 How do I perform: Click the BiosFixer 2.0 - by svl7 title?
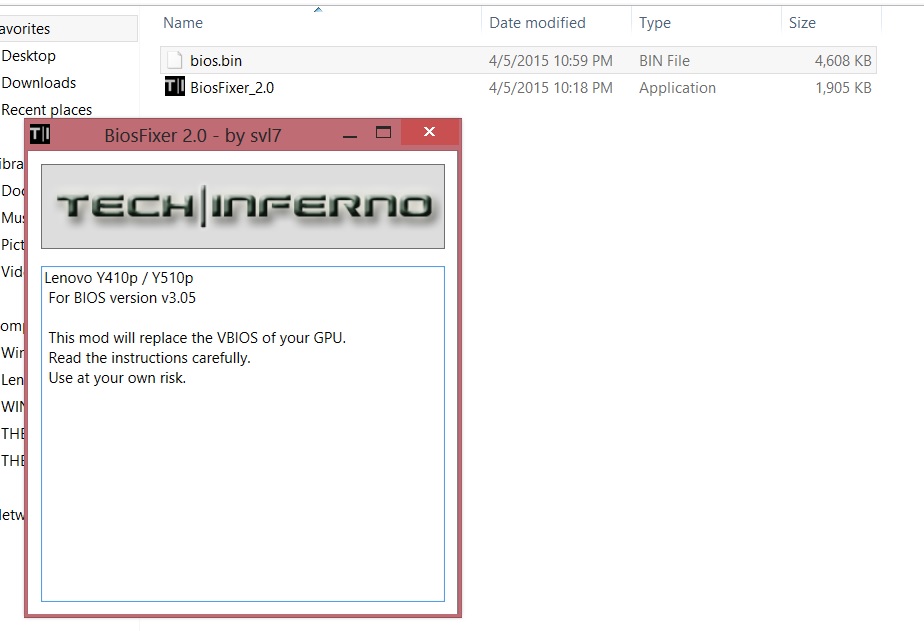[193, 136]
